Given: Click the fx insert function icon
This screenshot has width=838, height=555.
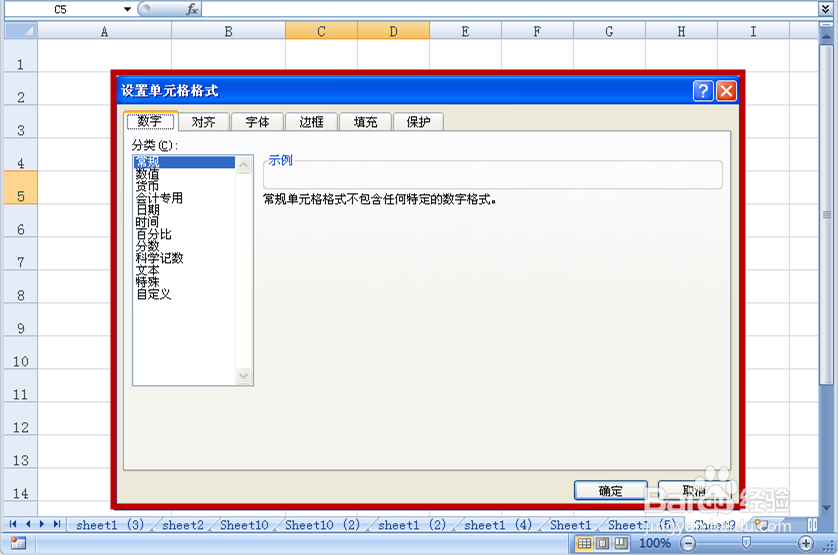Looking at the screenshot, I should point(192,9).
